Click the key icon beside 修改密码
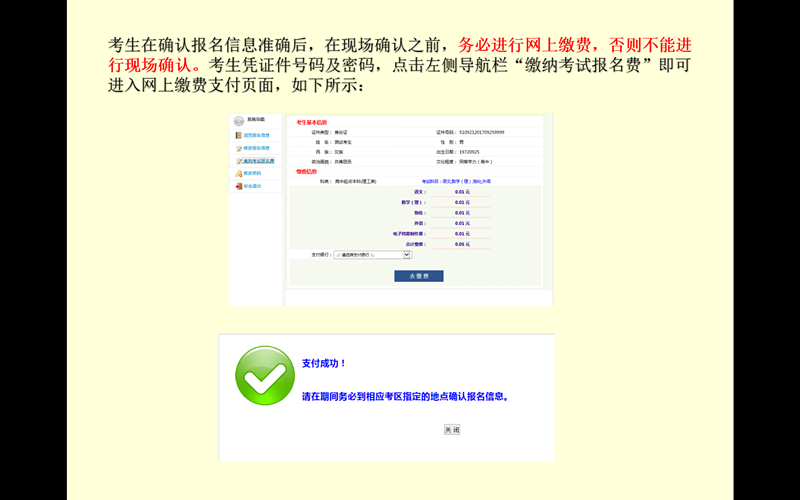The height and width of the screenshot is (500, 800). point(238,173)
